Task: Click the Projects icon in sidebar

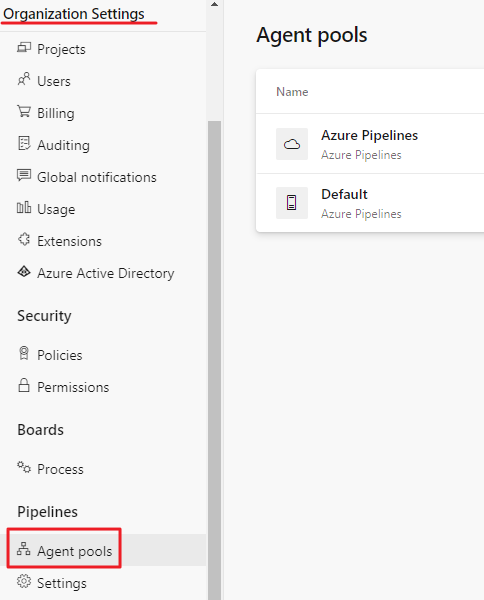Action: (24, 48)
